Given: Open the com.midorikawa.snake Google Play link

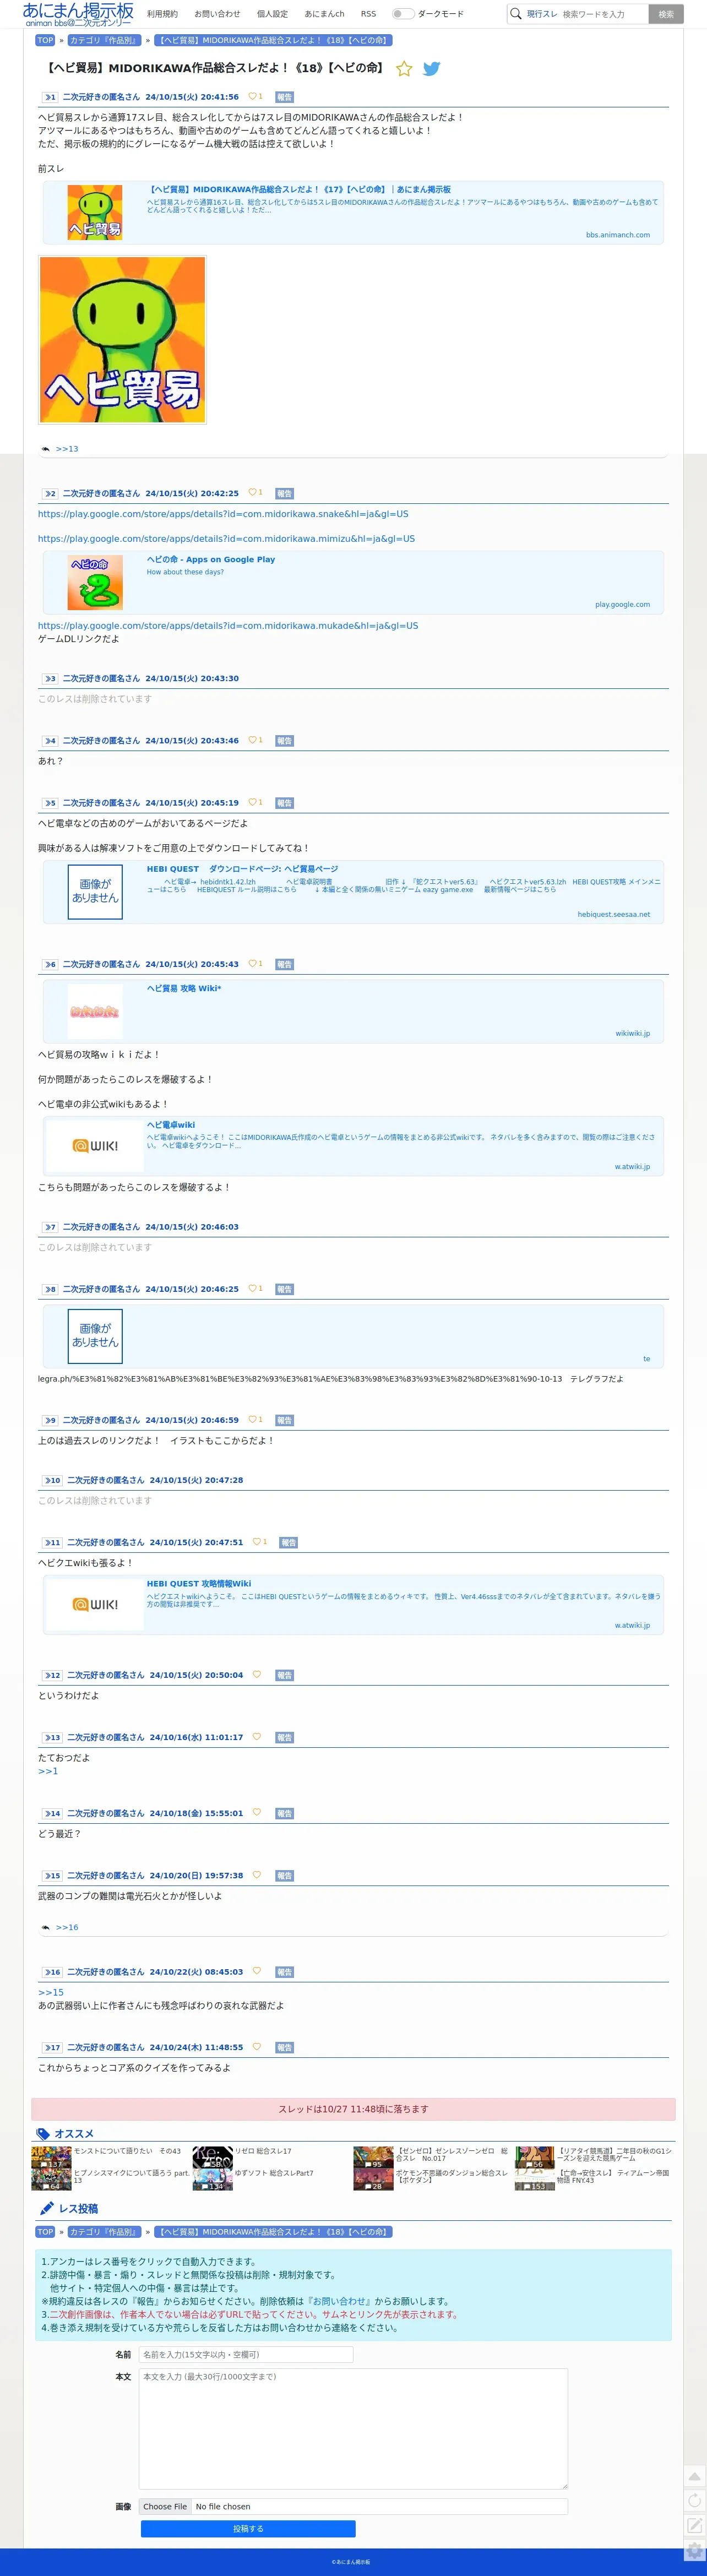Looking at the screenshot, I should click(223, 514).
